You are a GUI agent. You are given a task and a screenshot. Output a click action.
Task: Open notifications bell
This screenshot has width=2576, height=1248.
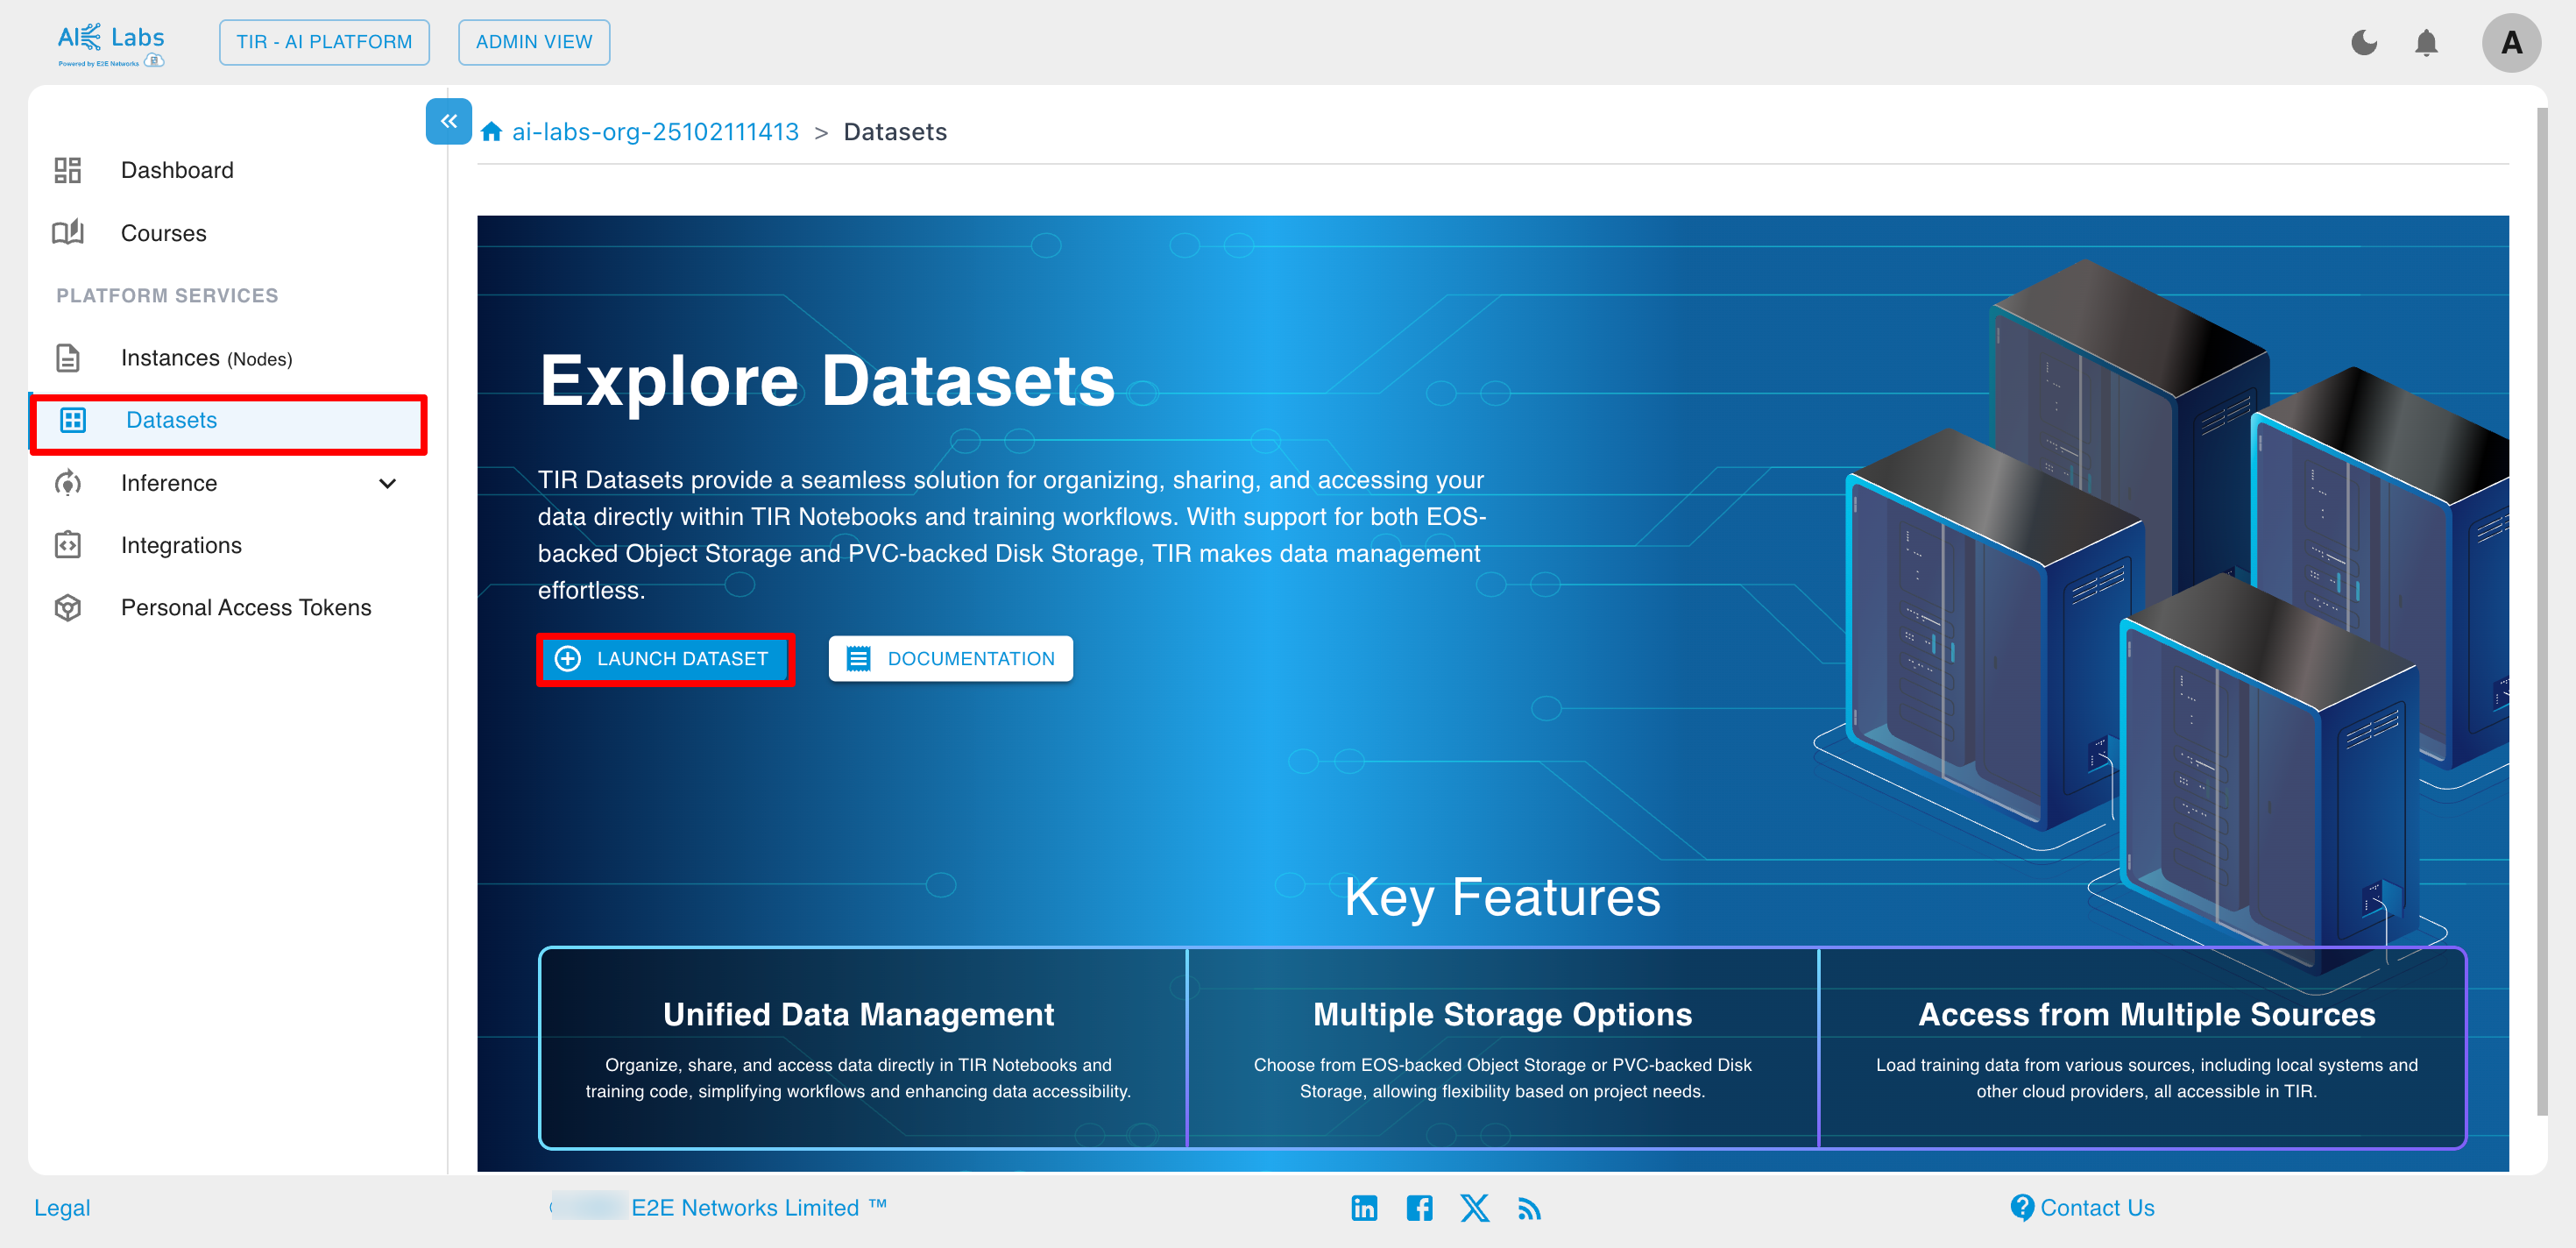2426,43
